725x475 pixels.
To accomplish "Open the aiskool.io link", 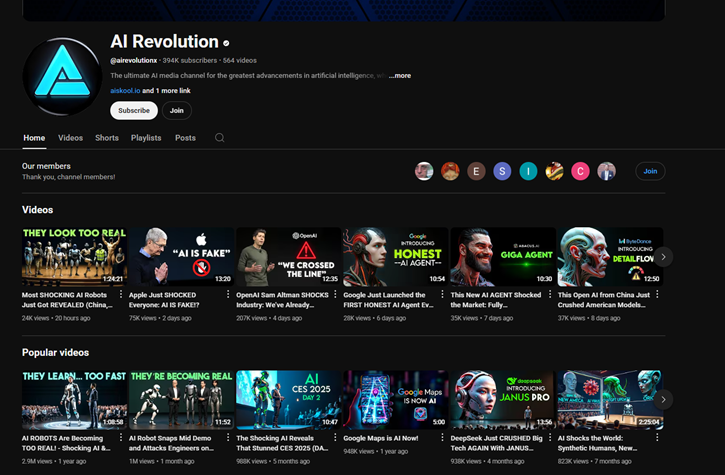I will point(125,91).
